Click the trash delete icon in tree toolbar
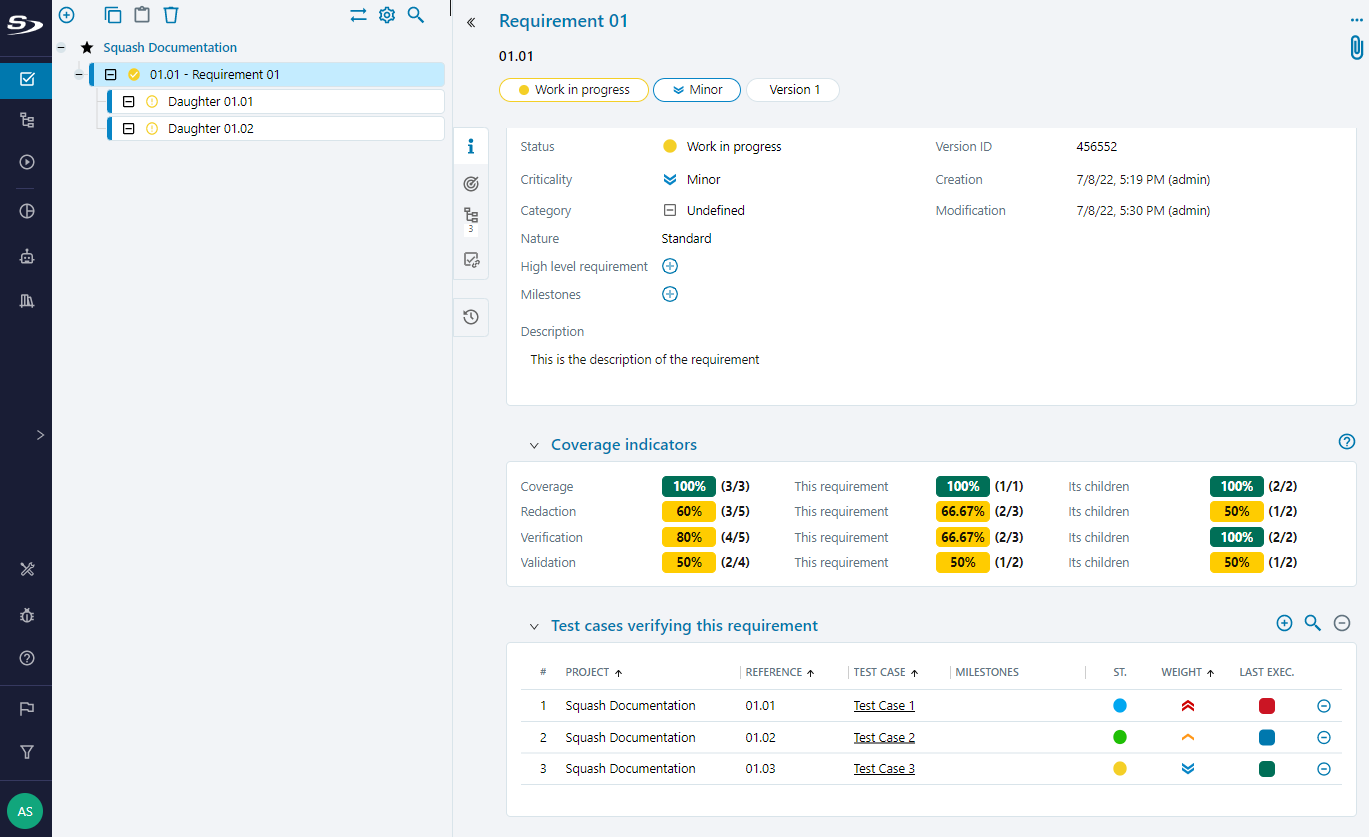The height and width of the screenshot is (837, 1369). coord(171,15)
